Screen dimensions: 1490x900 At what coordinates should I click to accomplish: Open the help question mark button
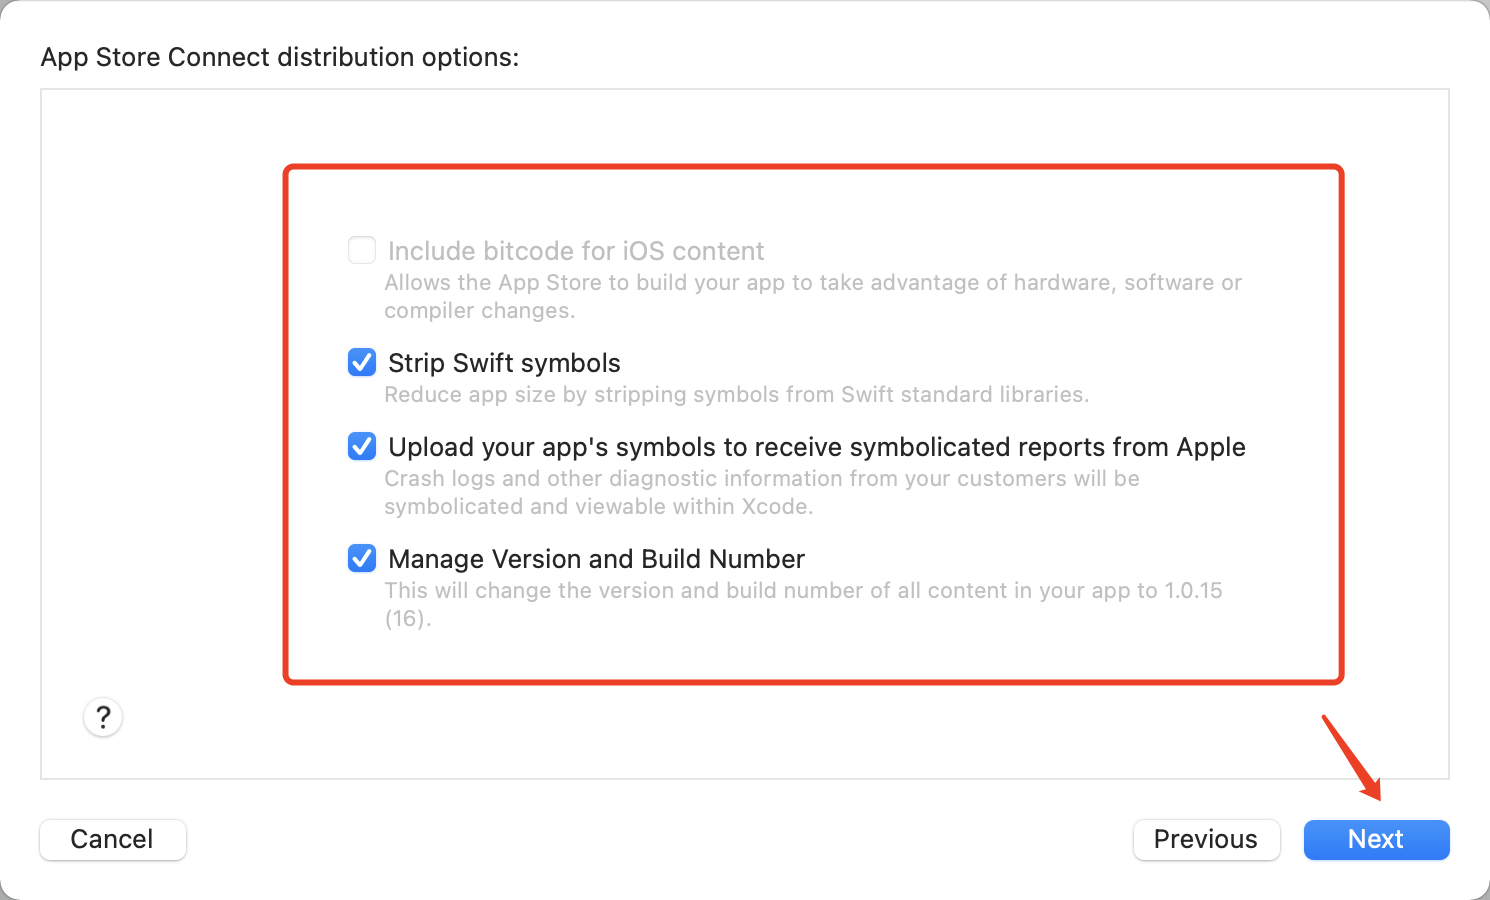click(x=103, y=717)
